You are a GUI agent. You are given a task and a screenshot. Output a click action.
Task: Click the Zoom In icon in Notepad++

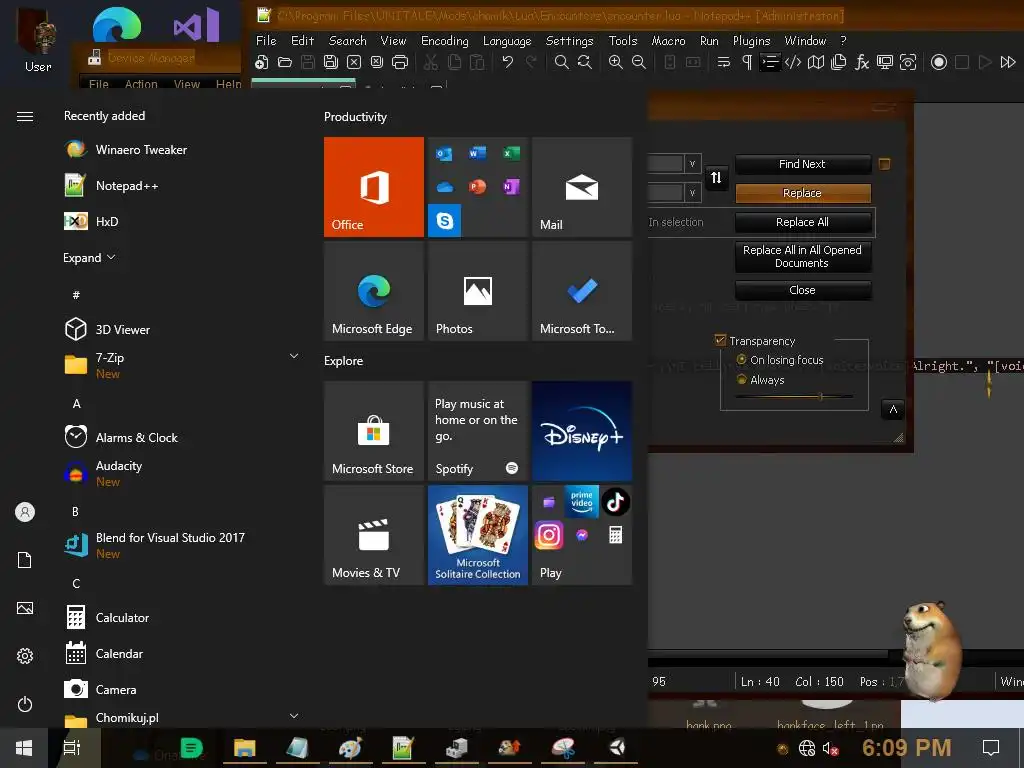[x=615, y=62]
